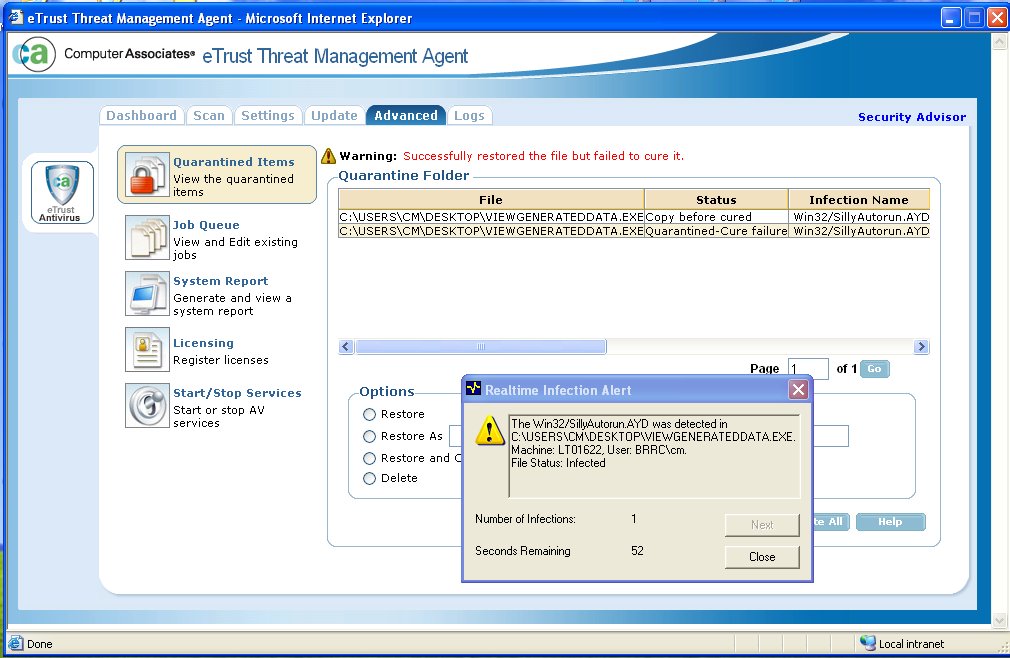
Task: Open the Security Advisor link
Action: pyautogui.click(x=911, y=117)
